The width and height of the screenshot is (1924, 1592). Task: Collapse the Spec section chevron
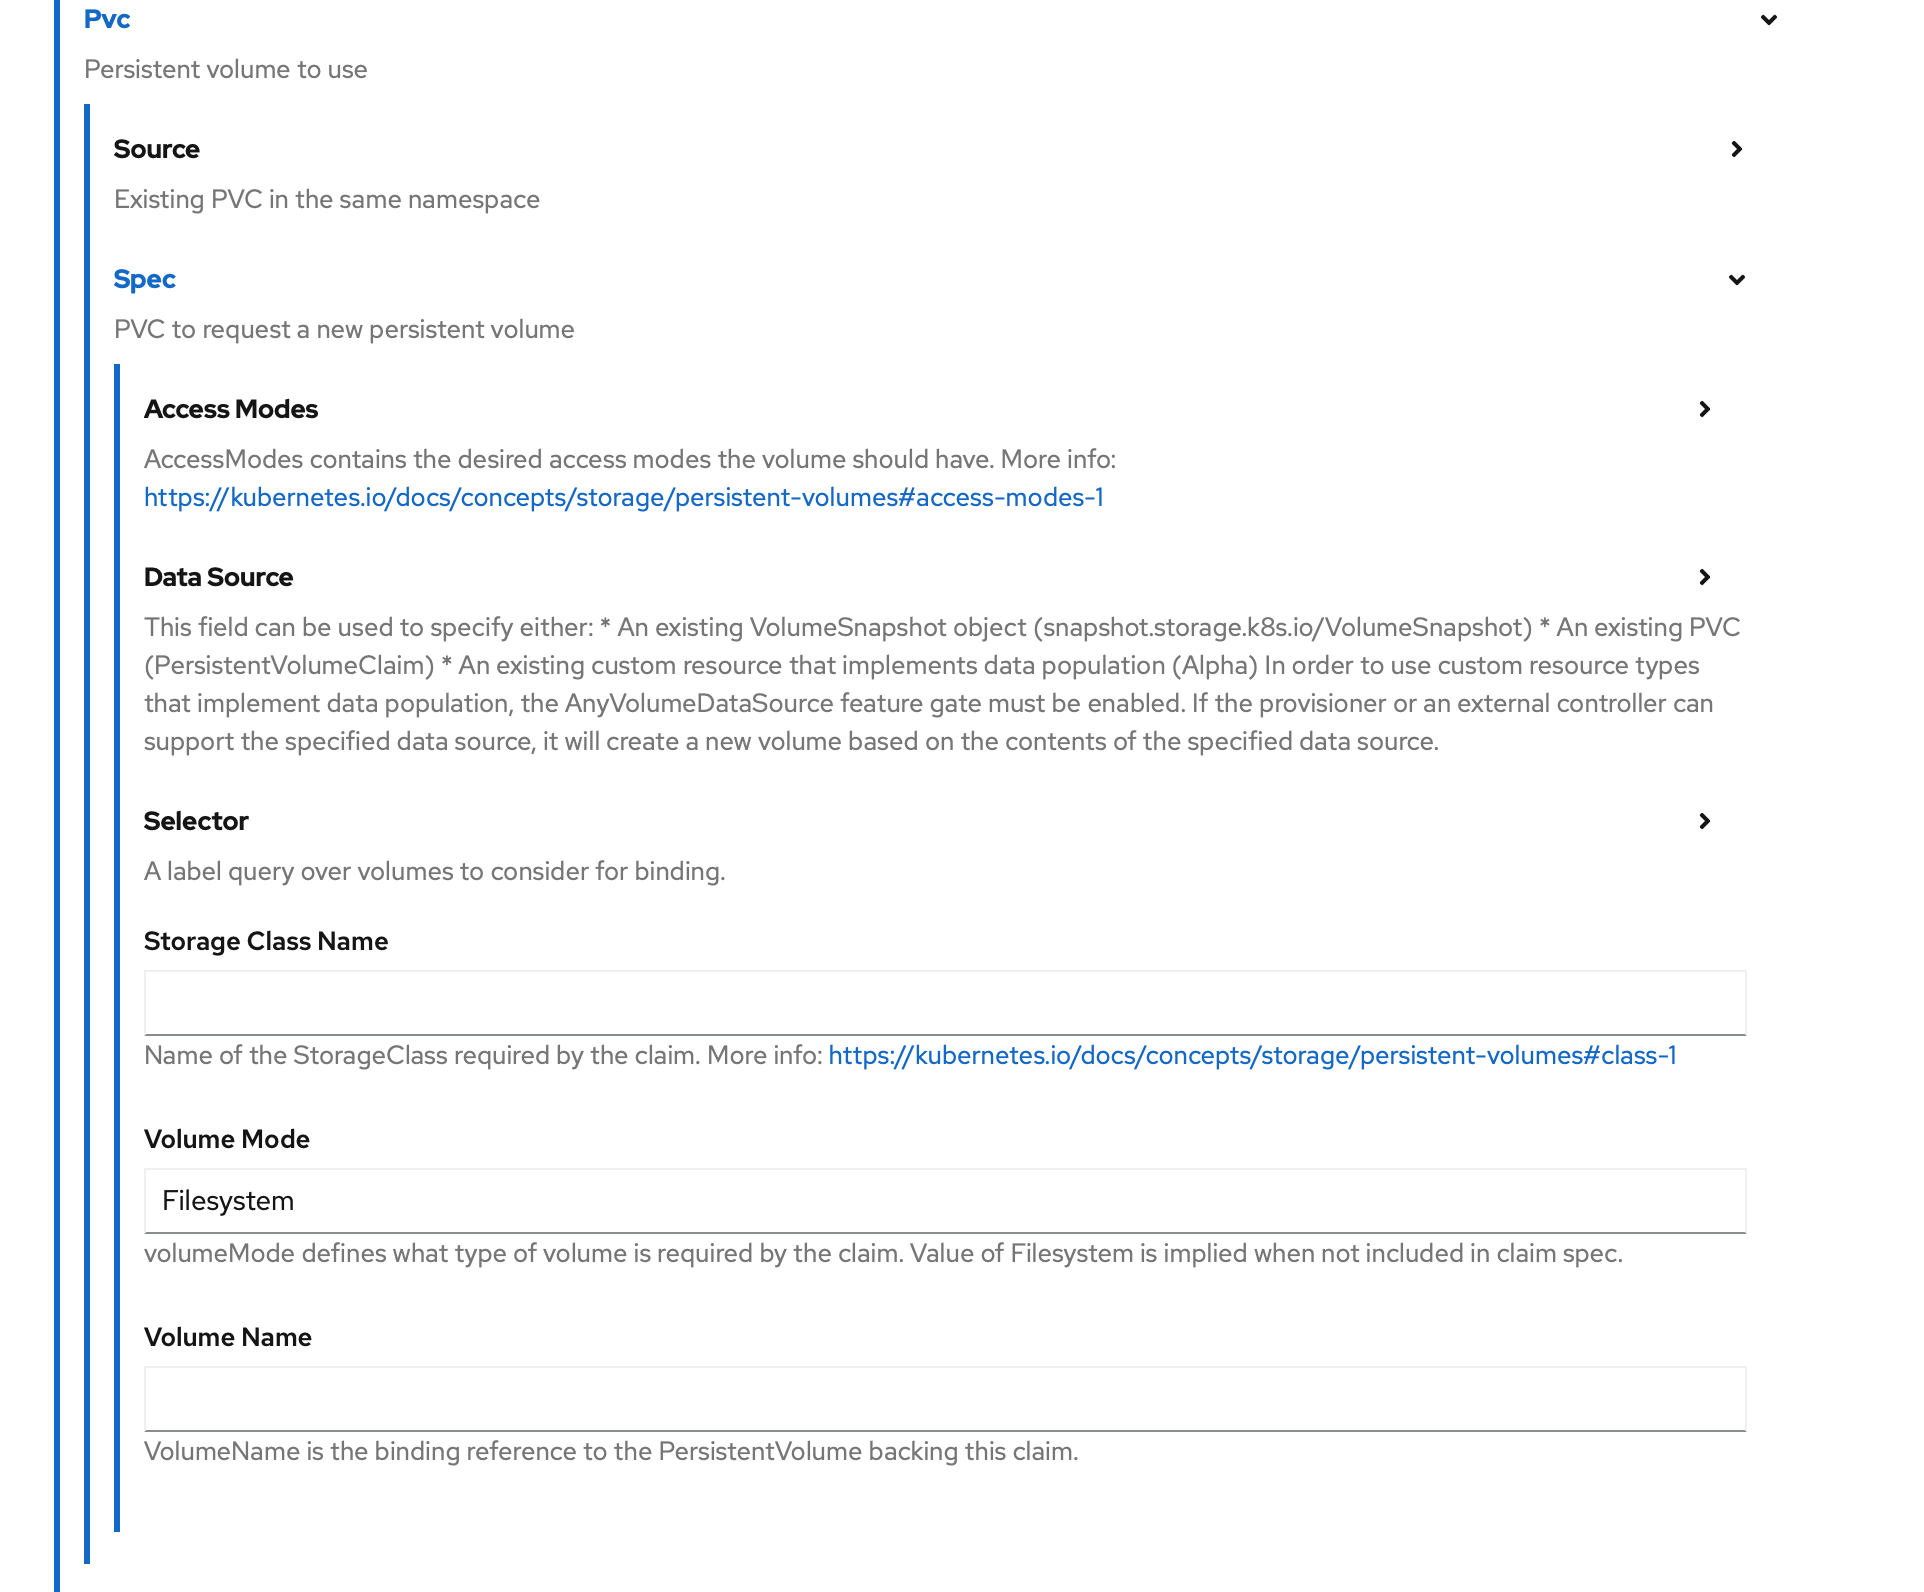(x=1737, y=280)
